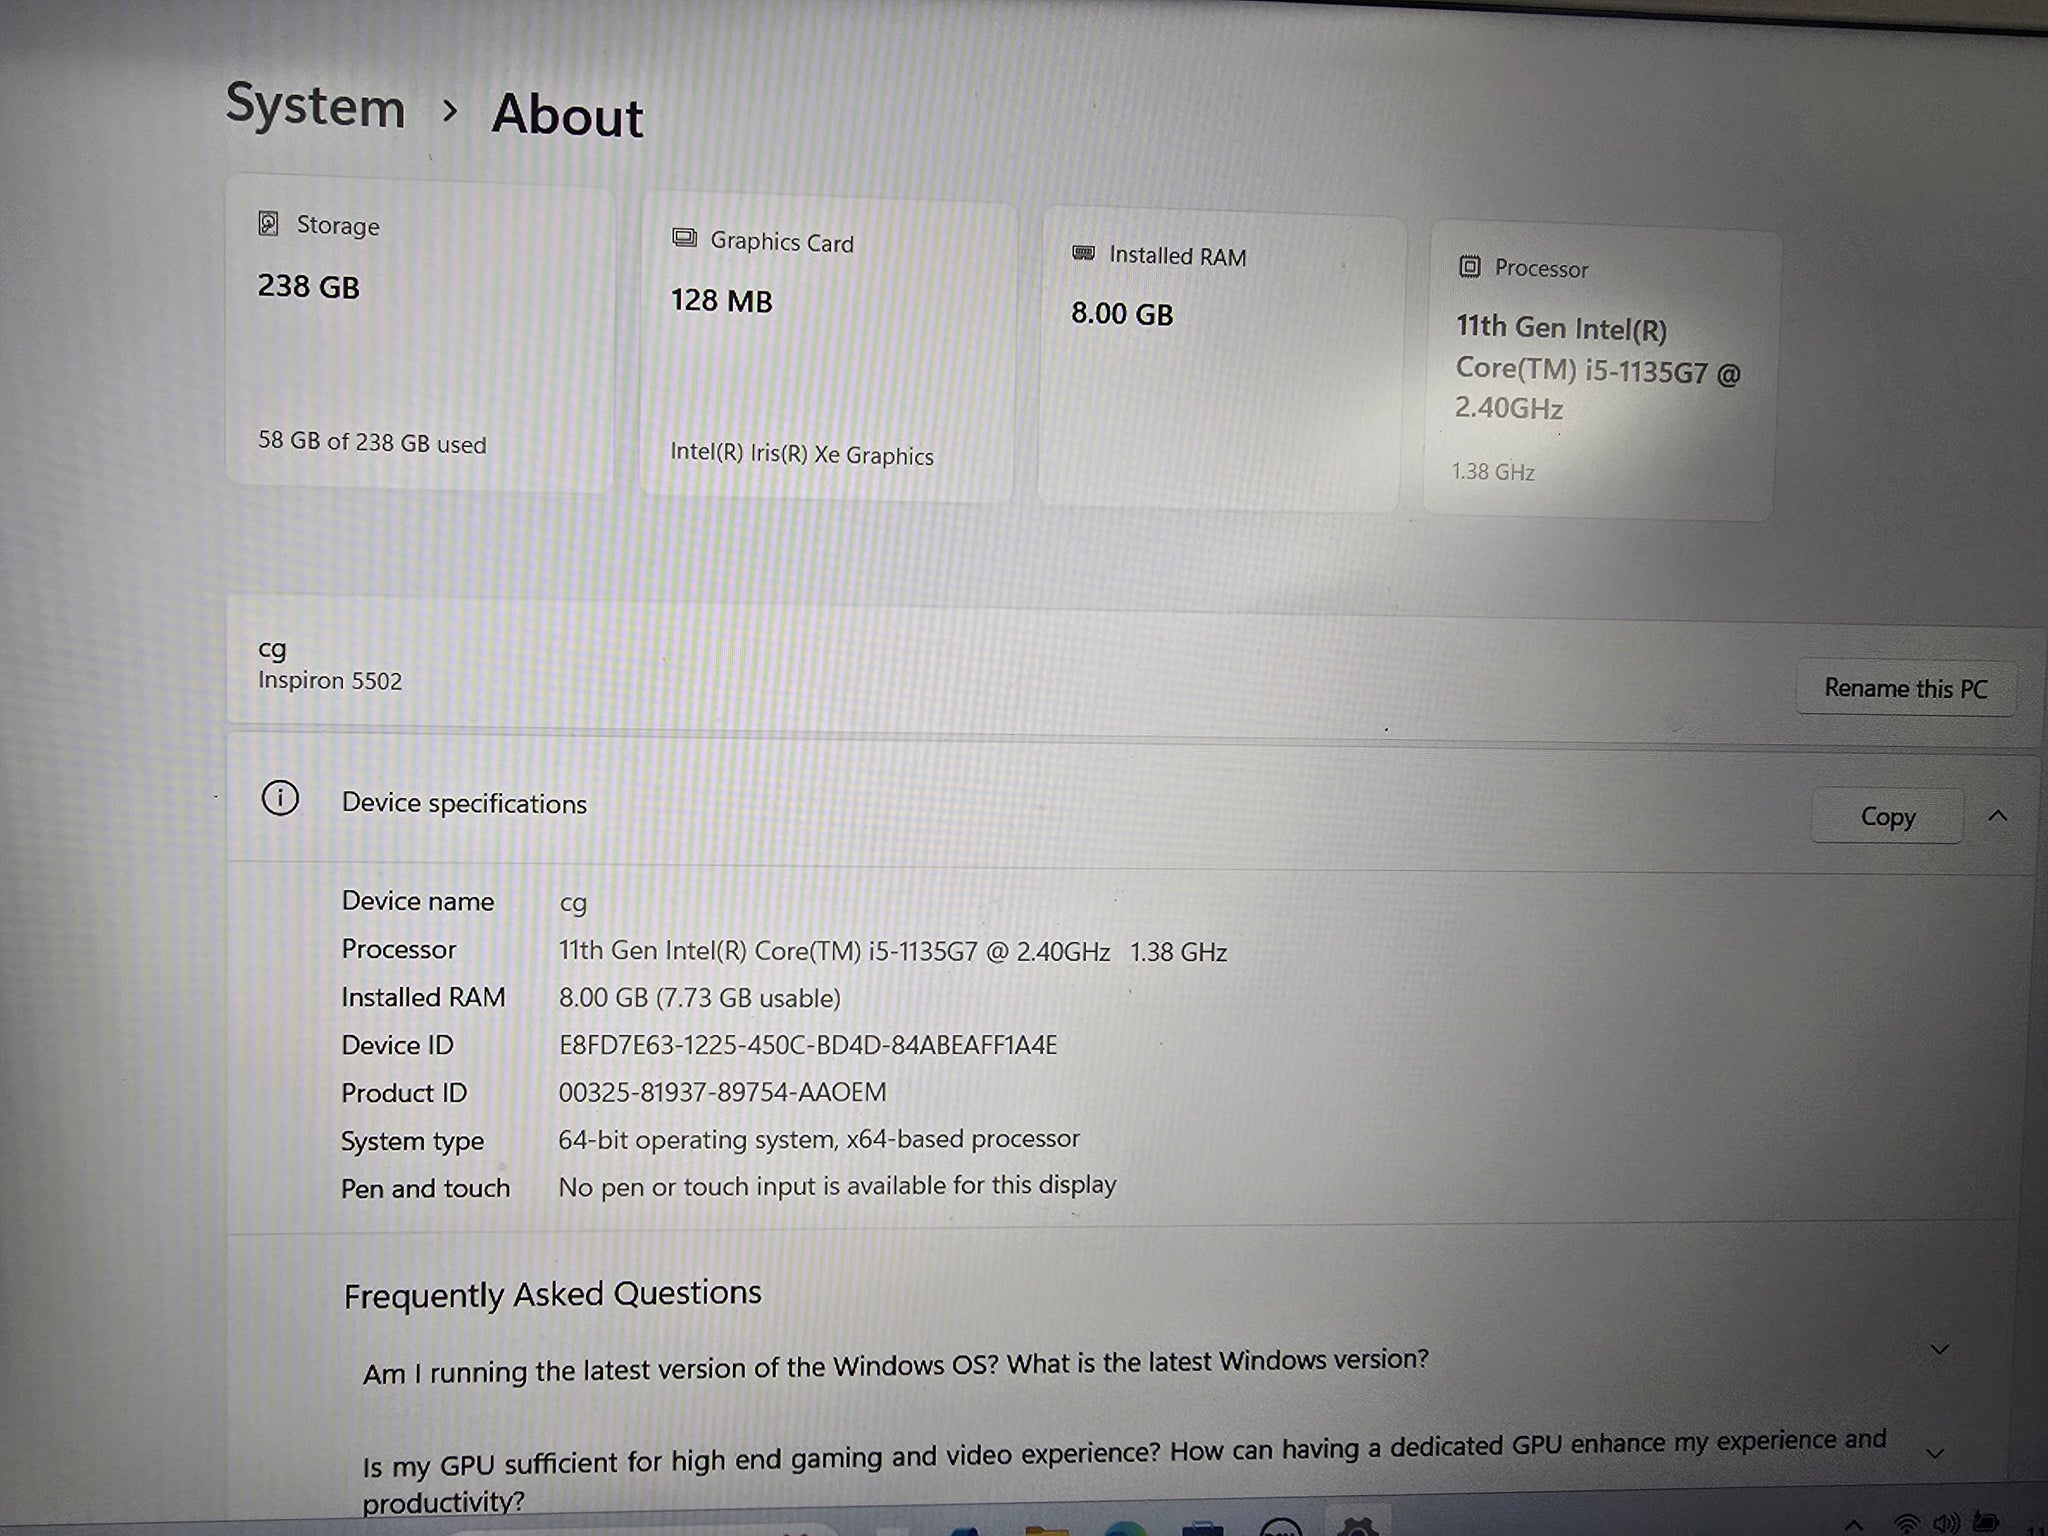Copy the device specifications
The width and height of the screenshot is (2048, 1536).
[x=1887, y=817]
